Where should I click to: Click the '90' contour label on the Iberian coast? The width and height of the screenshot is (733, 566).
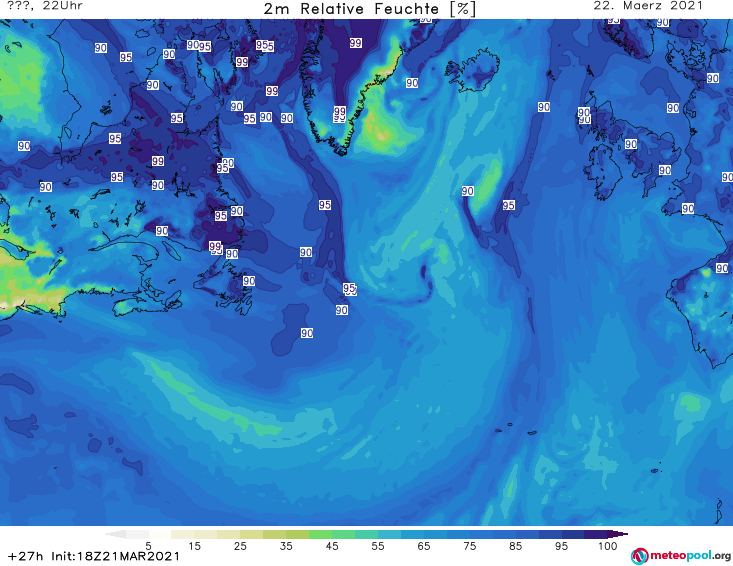[722, 268]
